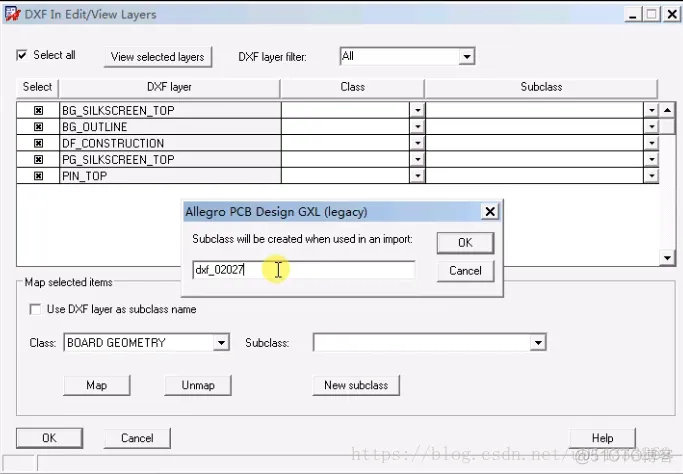
Task: Toggle the Select all checkbox
Action: 22,55
